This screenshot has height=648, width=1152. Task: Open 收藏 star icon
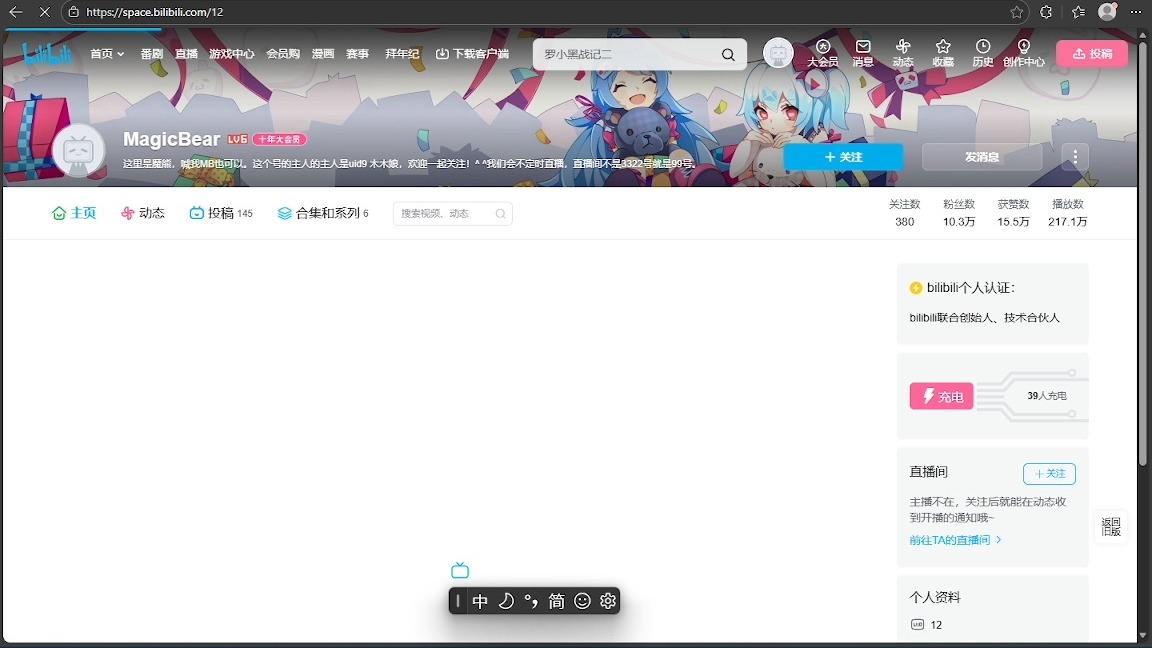(x=943, y=54)
